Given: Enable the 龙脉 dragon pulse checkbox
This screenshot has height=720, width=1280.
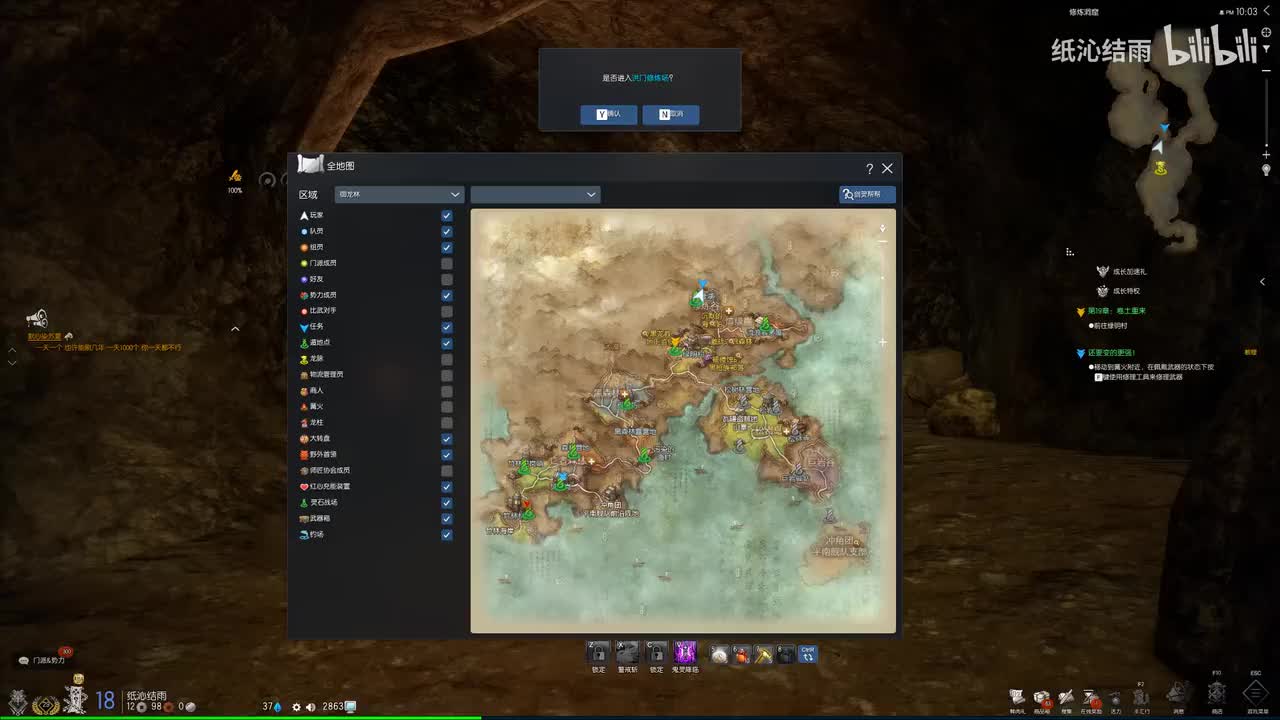Looking at the screenshot, I should (447, 359).
